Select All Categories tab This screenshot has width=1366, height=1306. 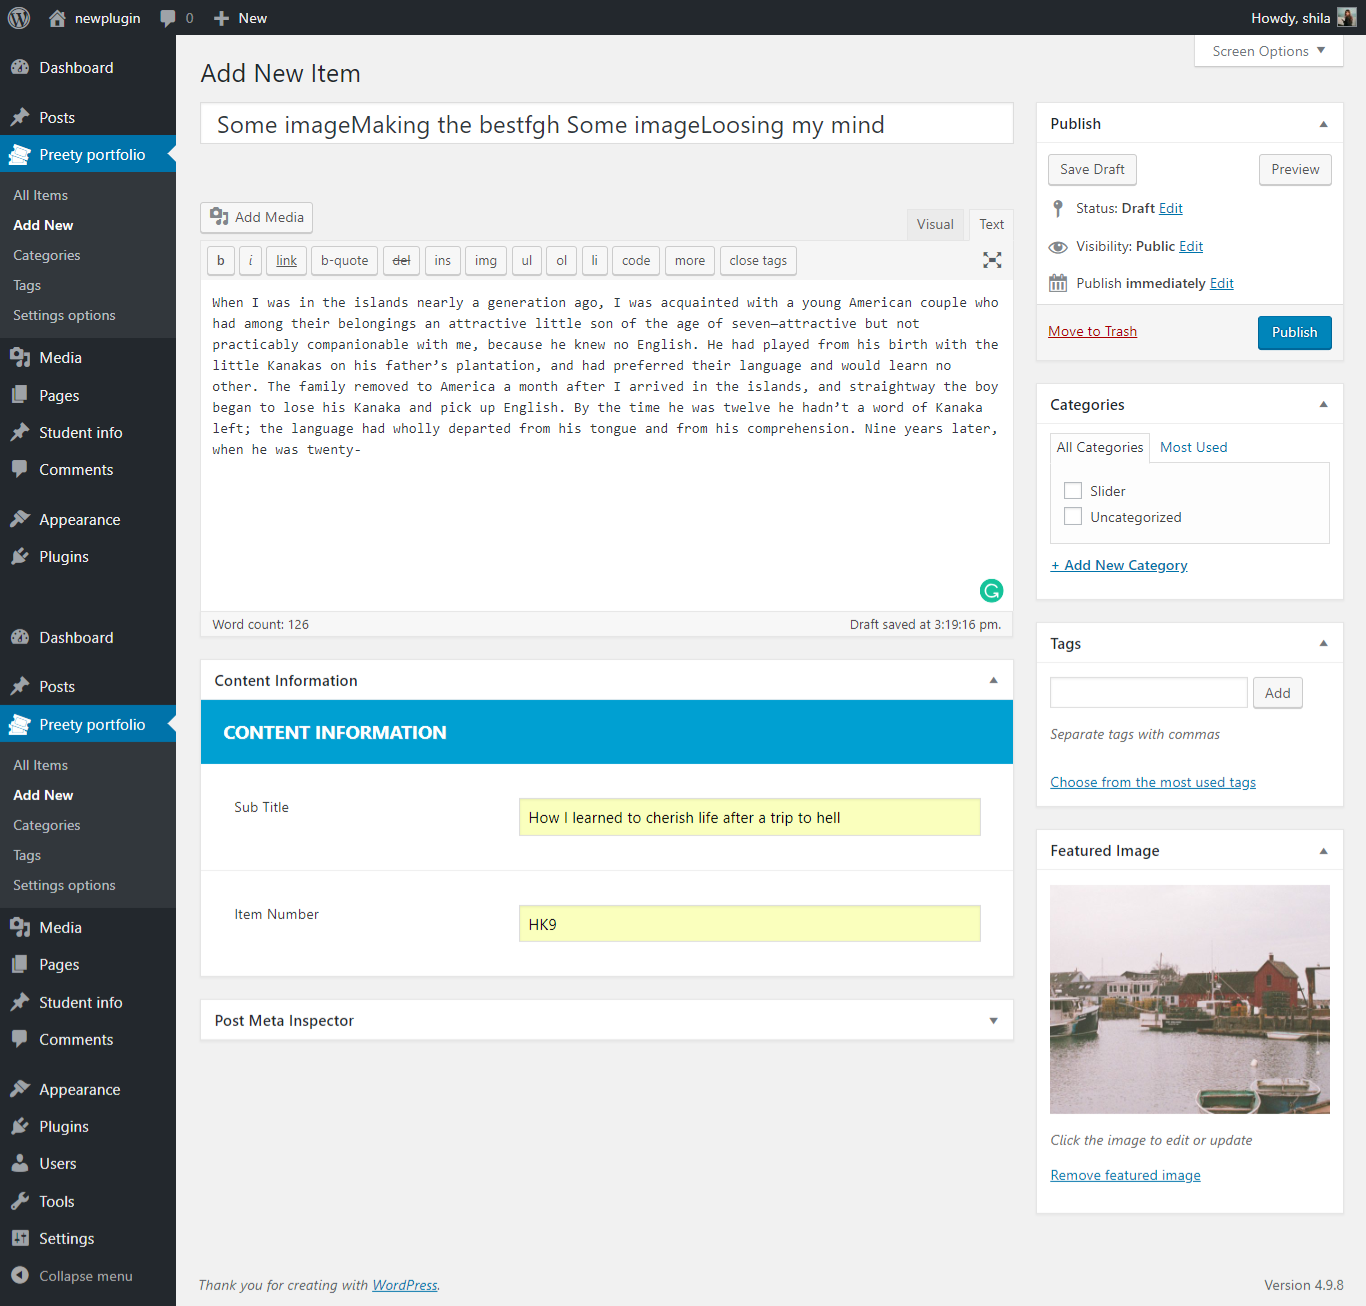1099,448
